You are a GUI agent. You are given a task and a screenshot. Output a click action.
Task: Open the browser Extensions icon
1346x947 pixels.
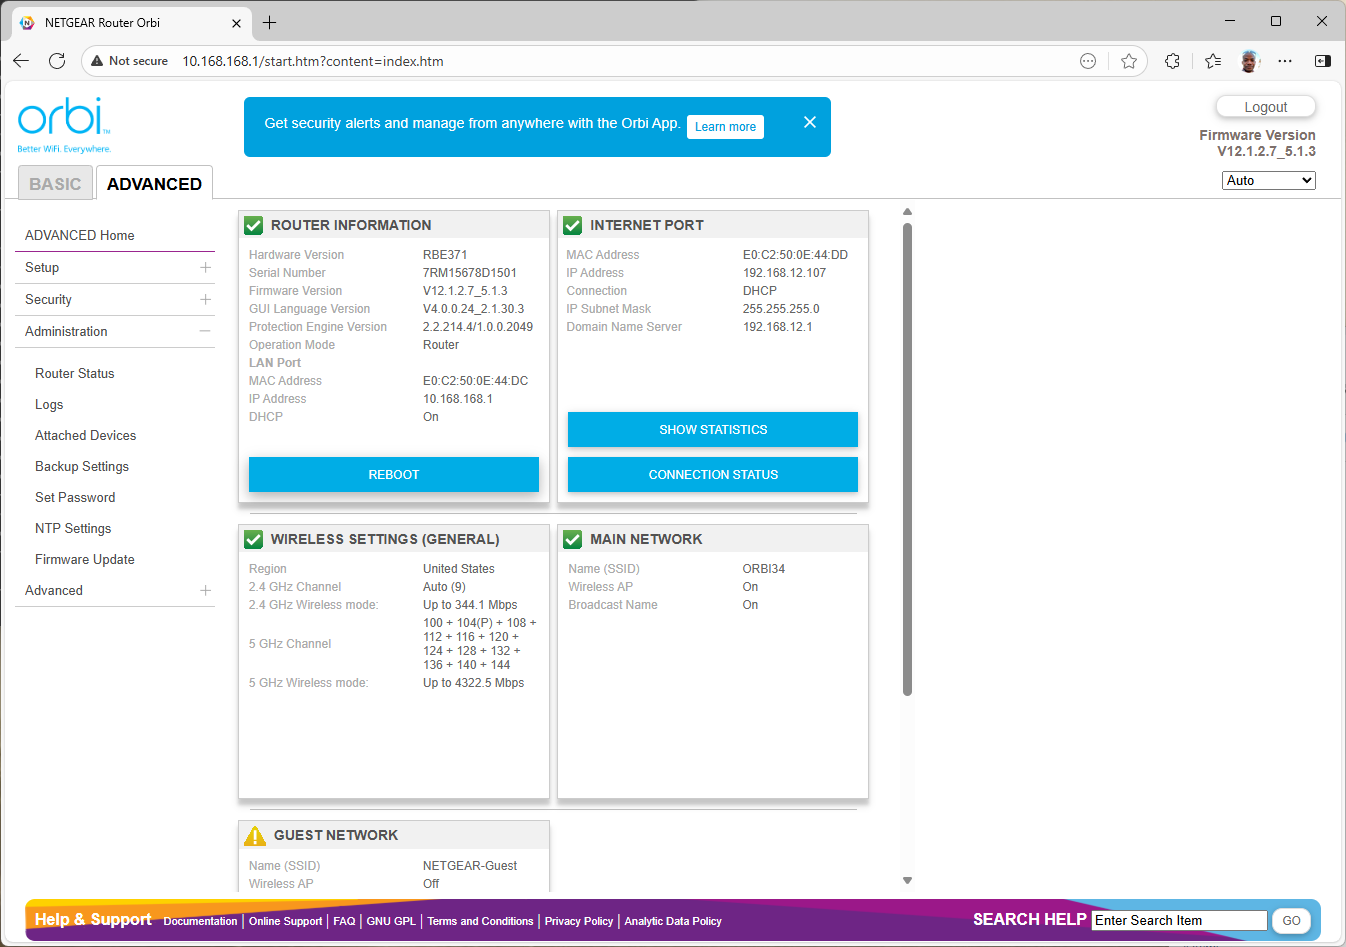click(x=1172, y=61)
